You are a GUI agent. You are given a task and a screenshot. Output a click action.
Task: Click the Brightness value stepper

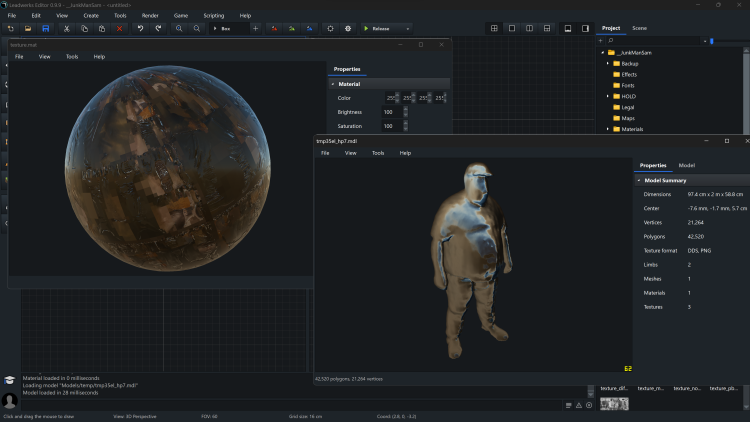[405, 112]
